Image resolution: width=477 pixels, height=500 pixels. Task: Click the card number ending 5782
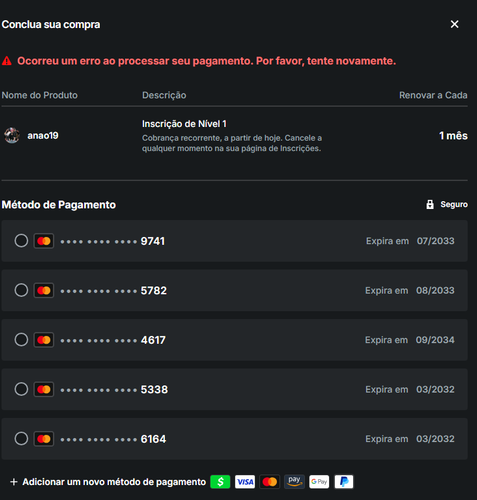(113, 291)
